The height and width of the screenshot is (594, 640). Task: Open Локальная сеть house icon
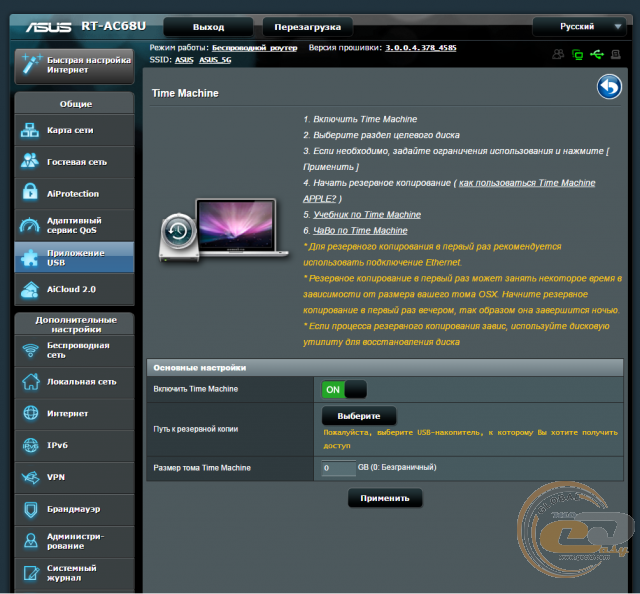[x=31, y=382]
